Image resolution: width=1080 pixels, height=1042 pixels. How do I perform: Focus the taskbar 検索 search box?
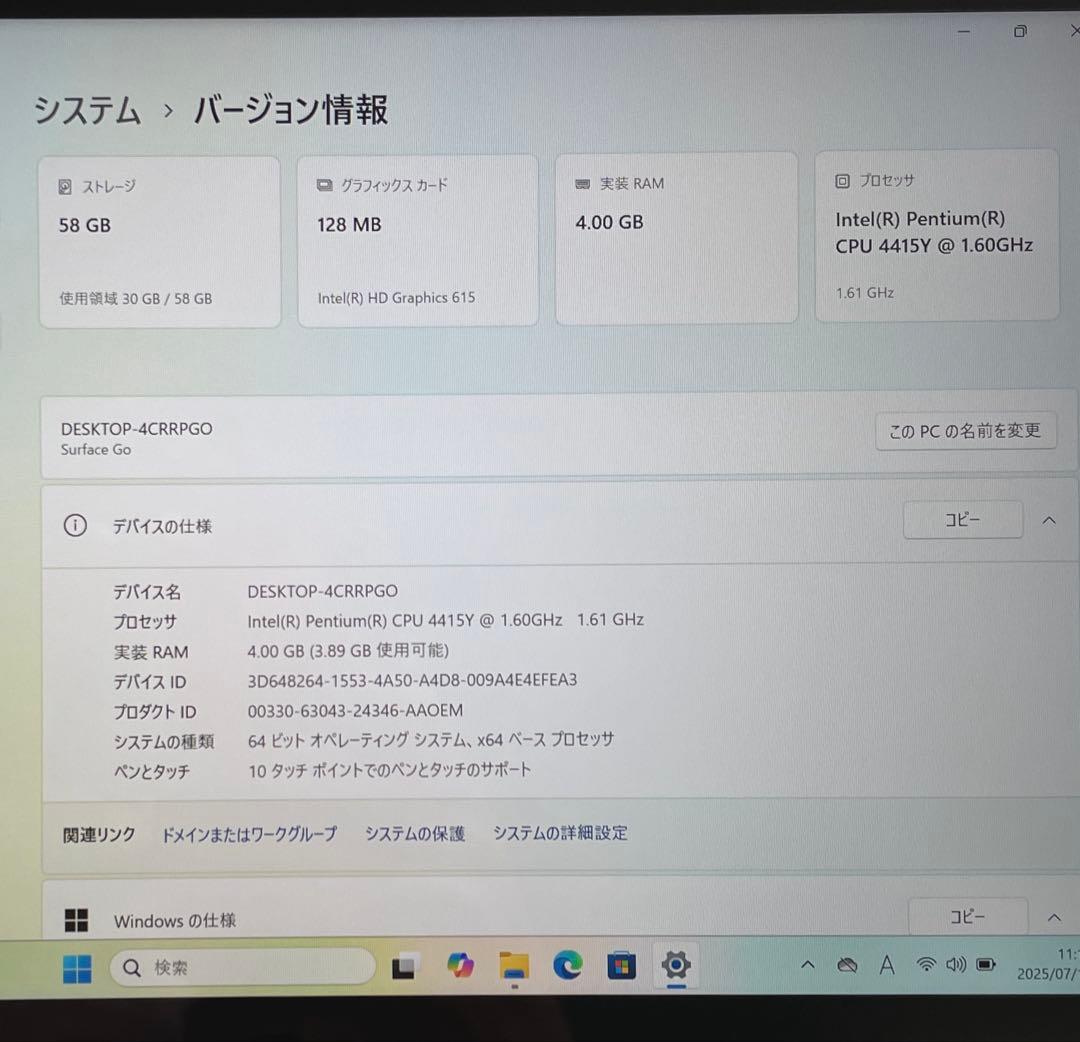[x=242, y=968]
